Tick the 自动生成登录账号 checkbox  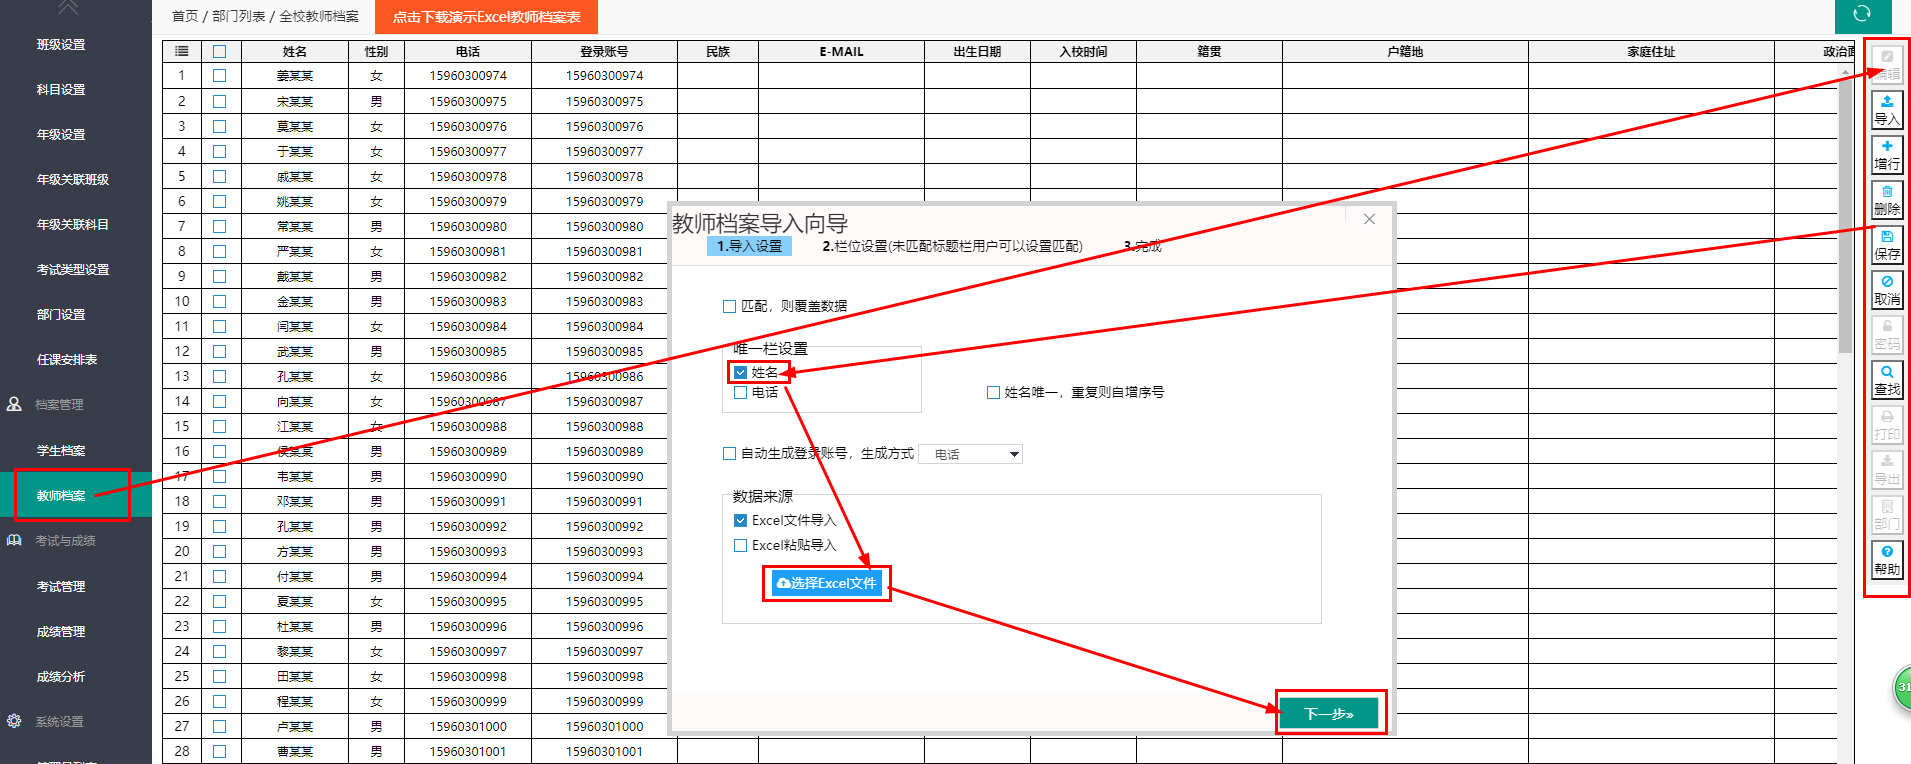tap(729, 454)
